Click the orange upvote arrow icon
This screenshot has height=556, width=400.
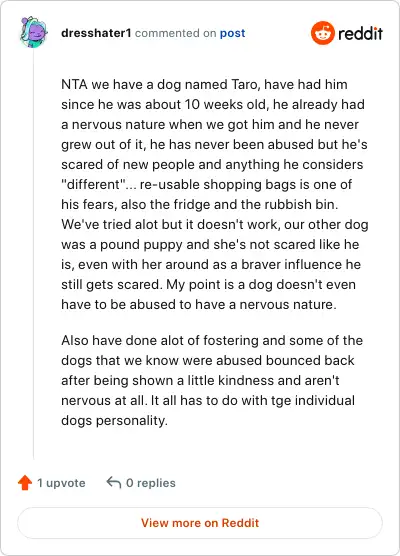[x=25, y=483]
